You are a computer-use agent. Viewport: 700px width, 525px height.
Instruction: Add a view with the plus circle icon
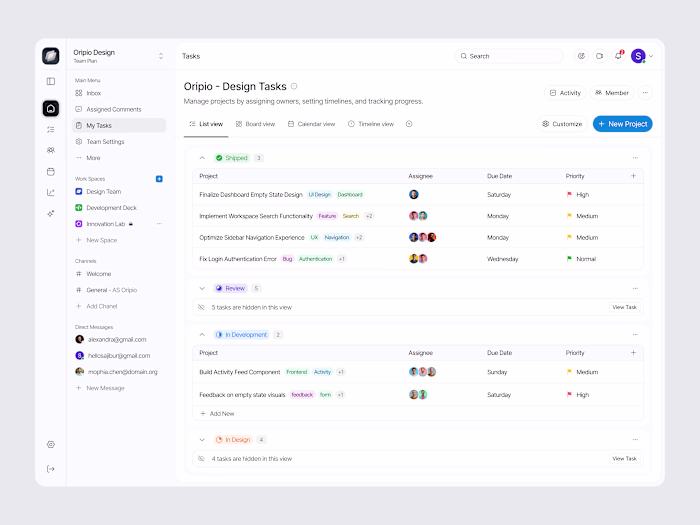409,124
